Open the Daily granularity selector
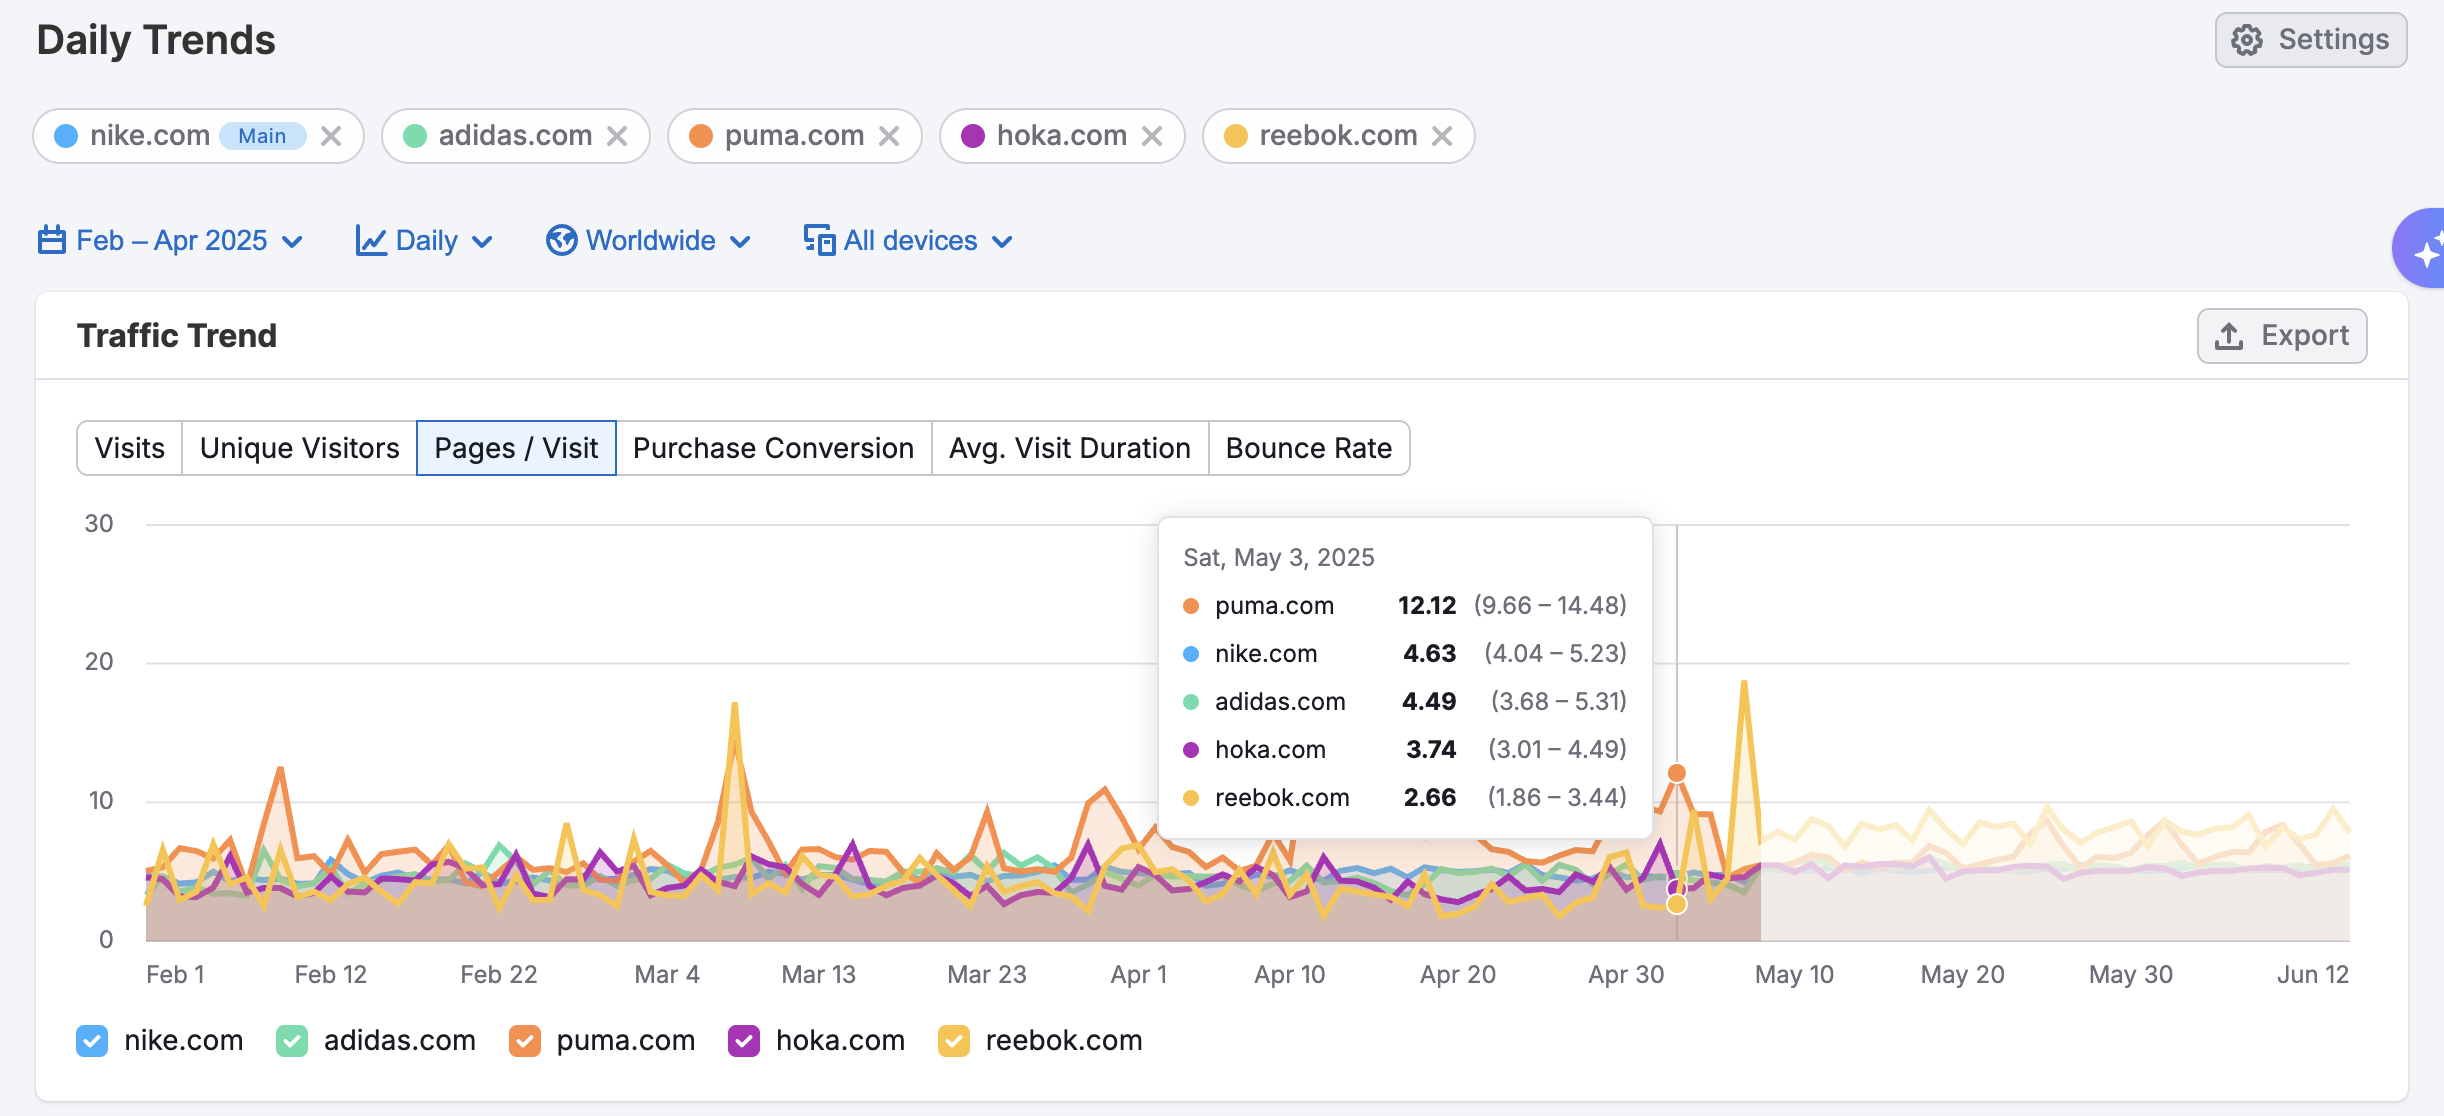Image resolution: width=2444 pixels, height=1116 pixels. pos(426,241)
